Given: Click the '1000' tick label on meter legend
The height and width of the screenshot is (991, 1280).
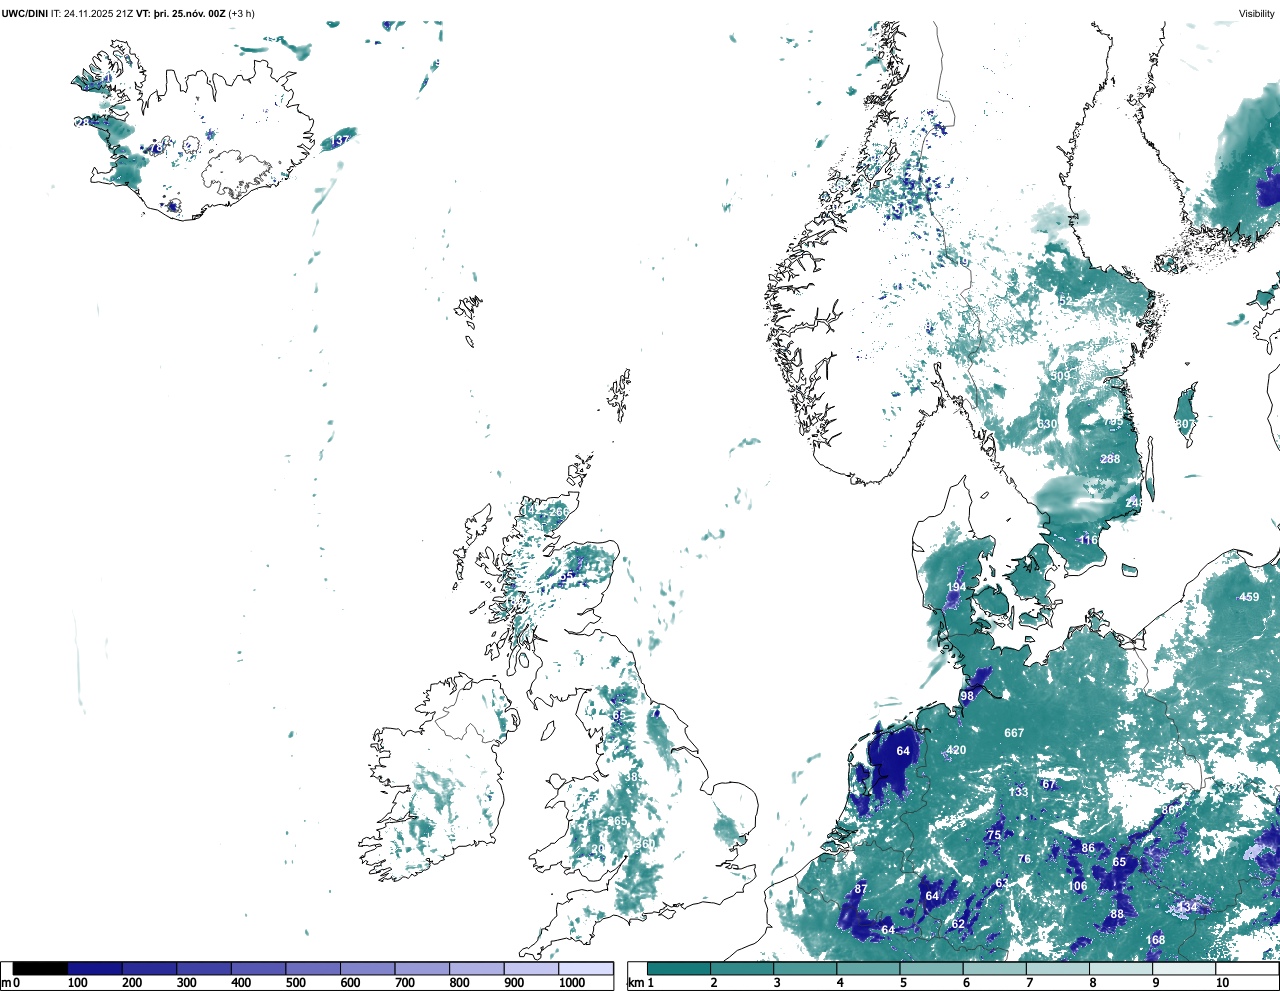Looking at the screenshot, I should click(x=572, y=983).
